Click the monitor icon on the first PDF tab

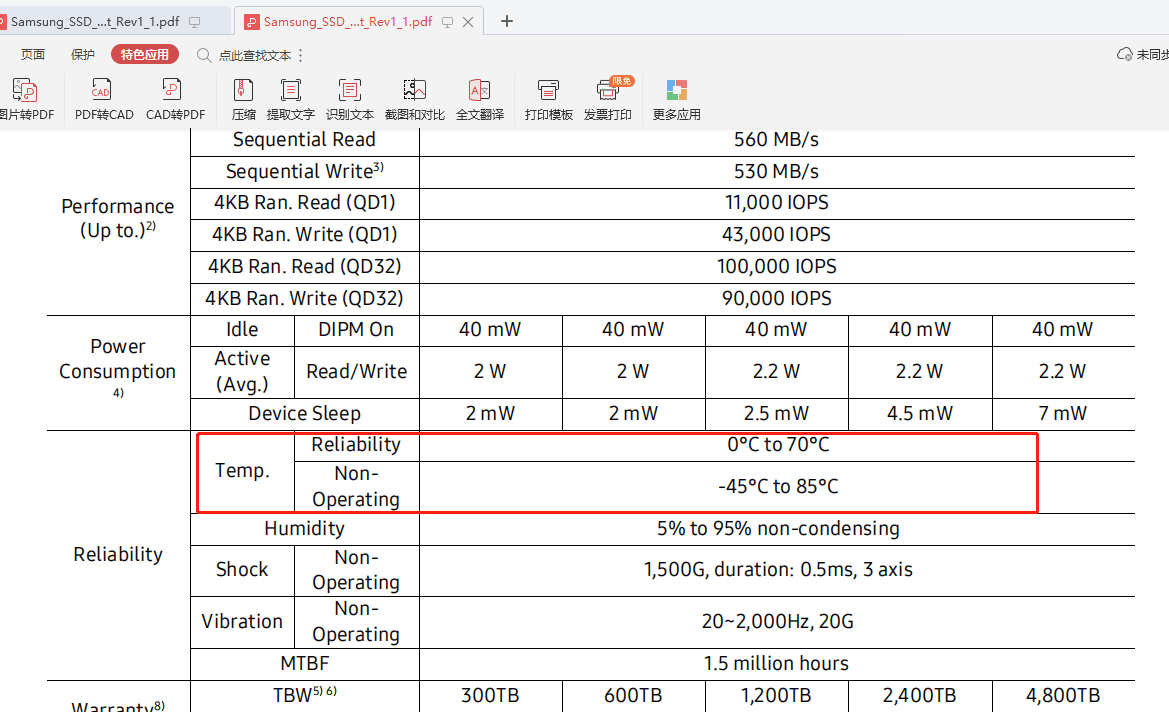(x=195, y=22)
